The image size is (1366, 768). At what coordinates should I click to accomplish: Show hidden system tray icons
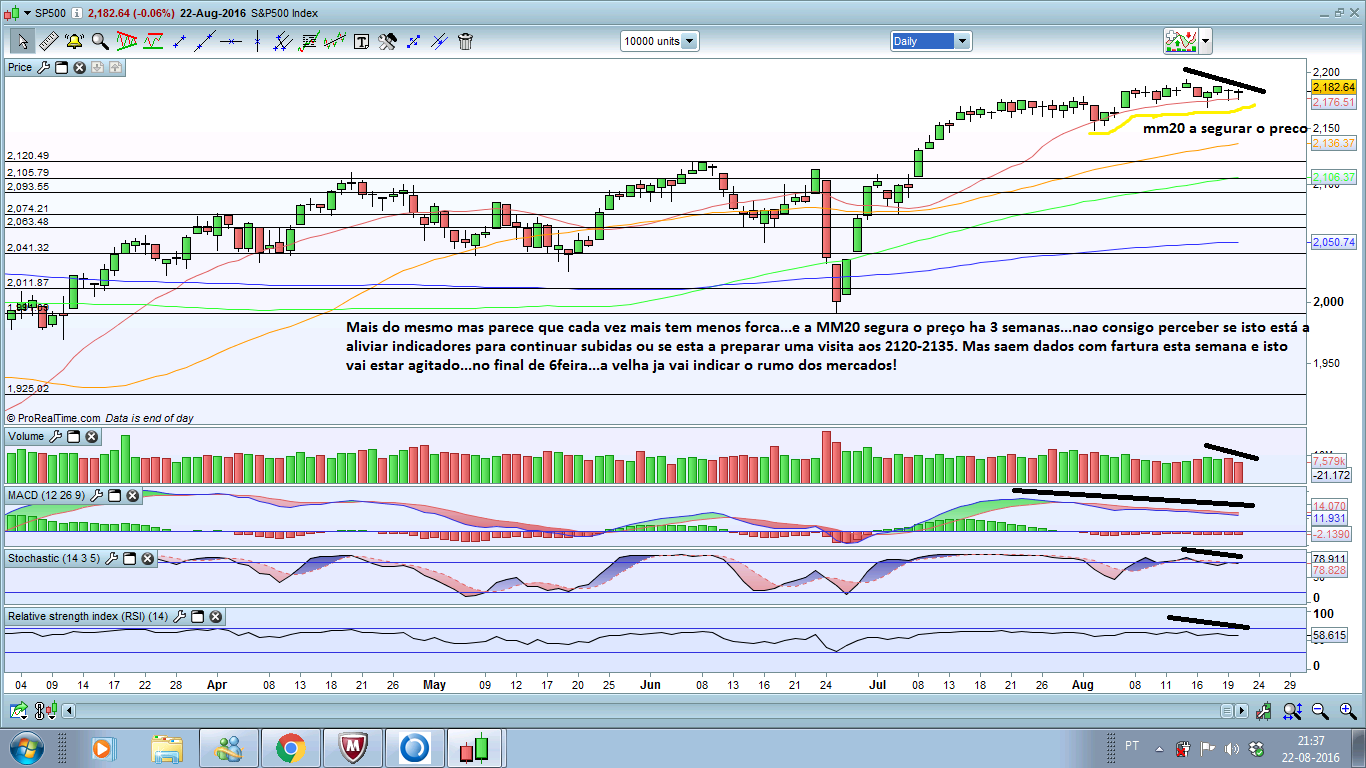[x=1159, y=748]
